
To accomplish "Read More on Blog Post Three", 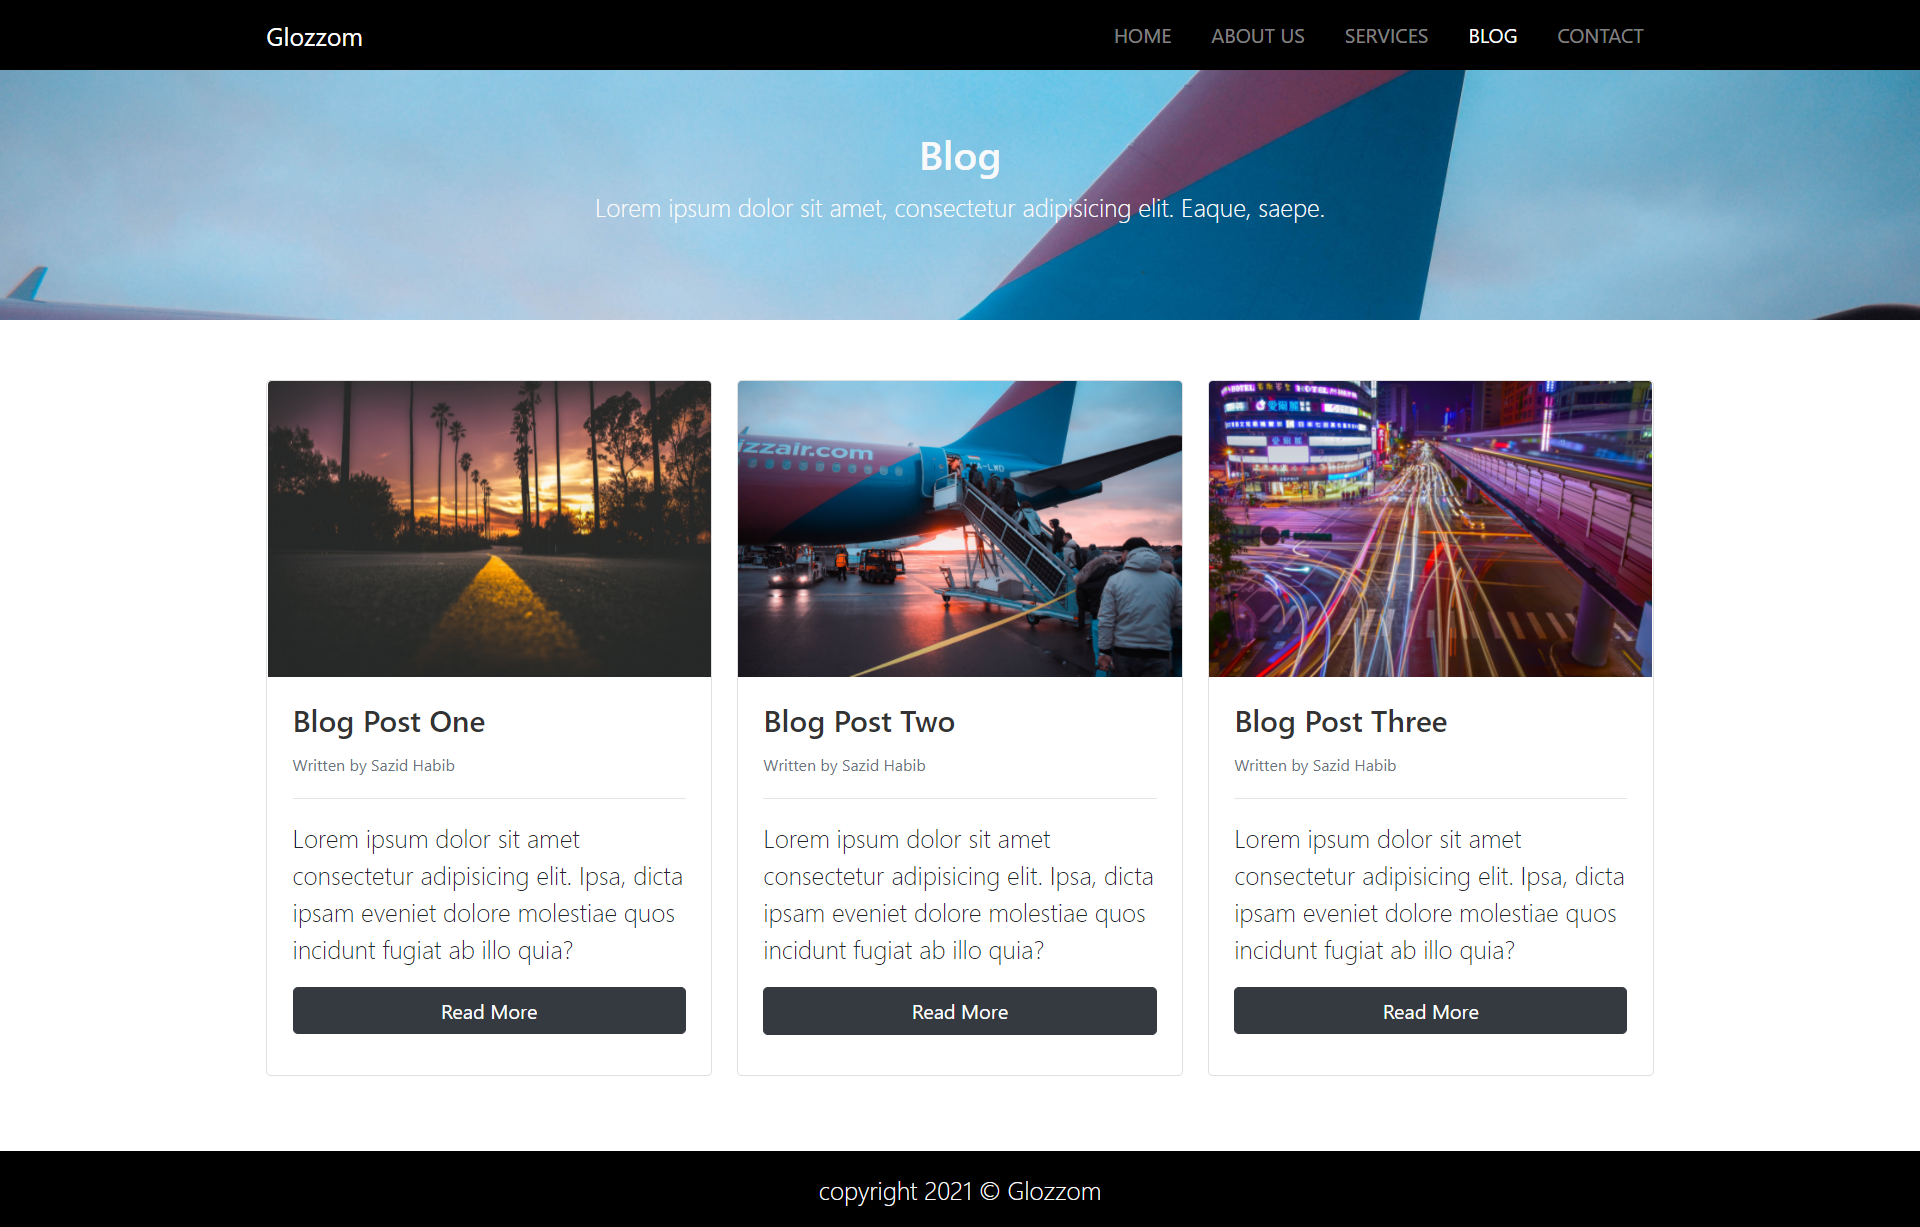I will 1430,1011.
